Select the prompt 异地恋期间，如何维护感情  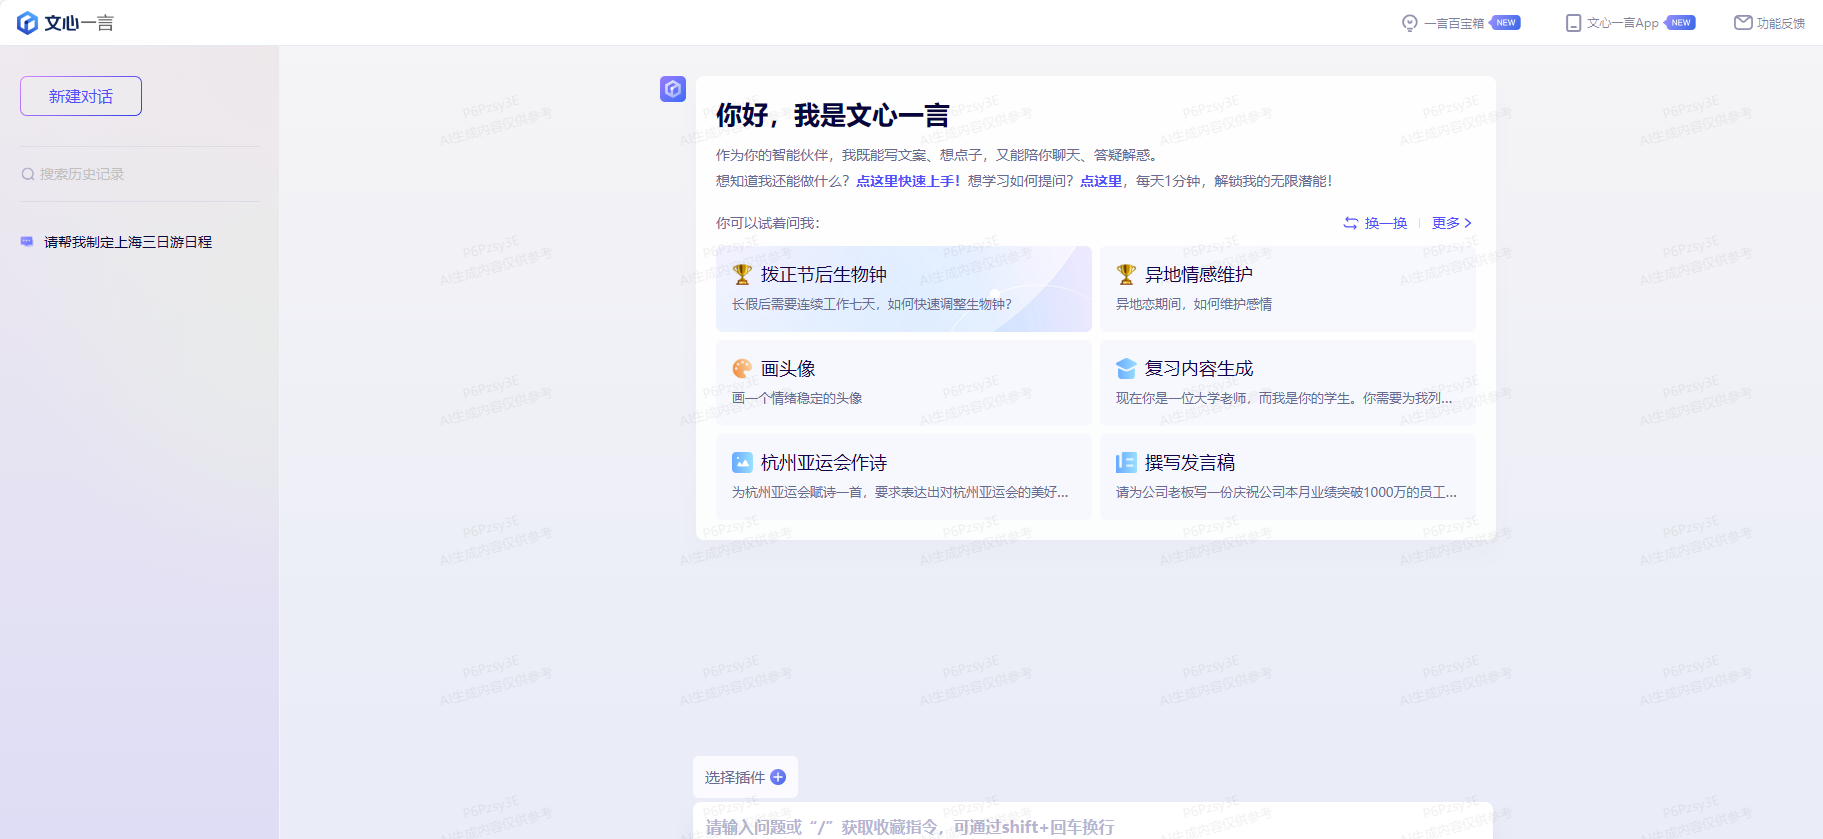point(1194,304)
